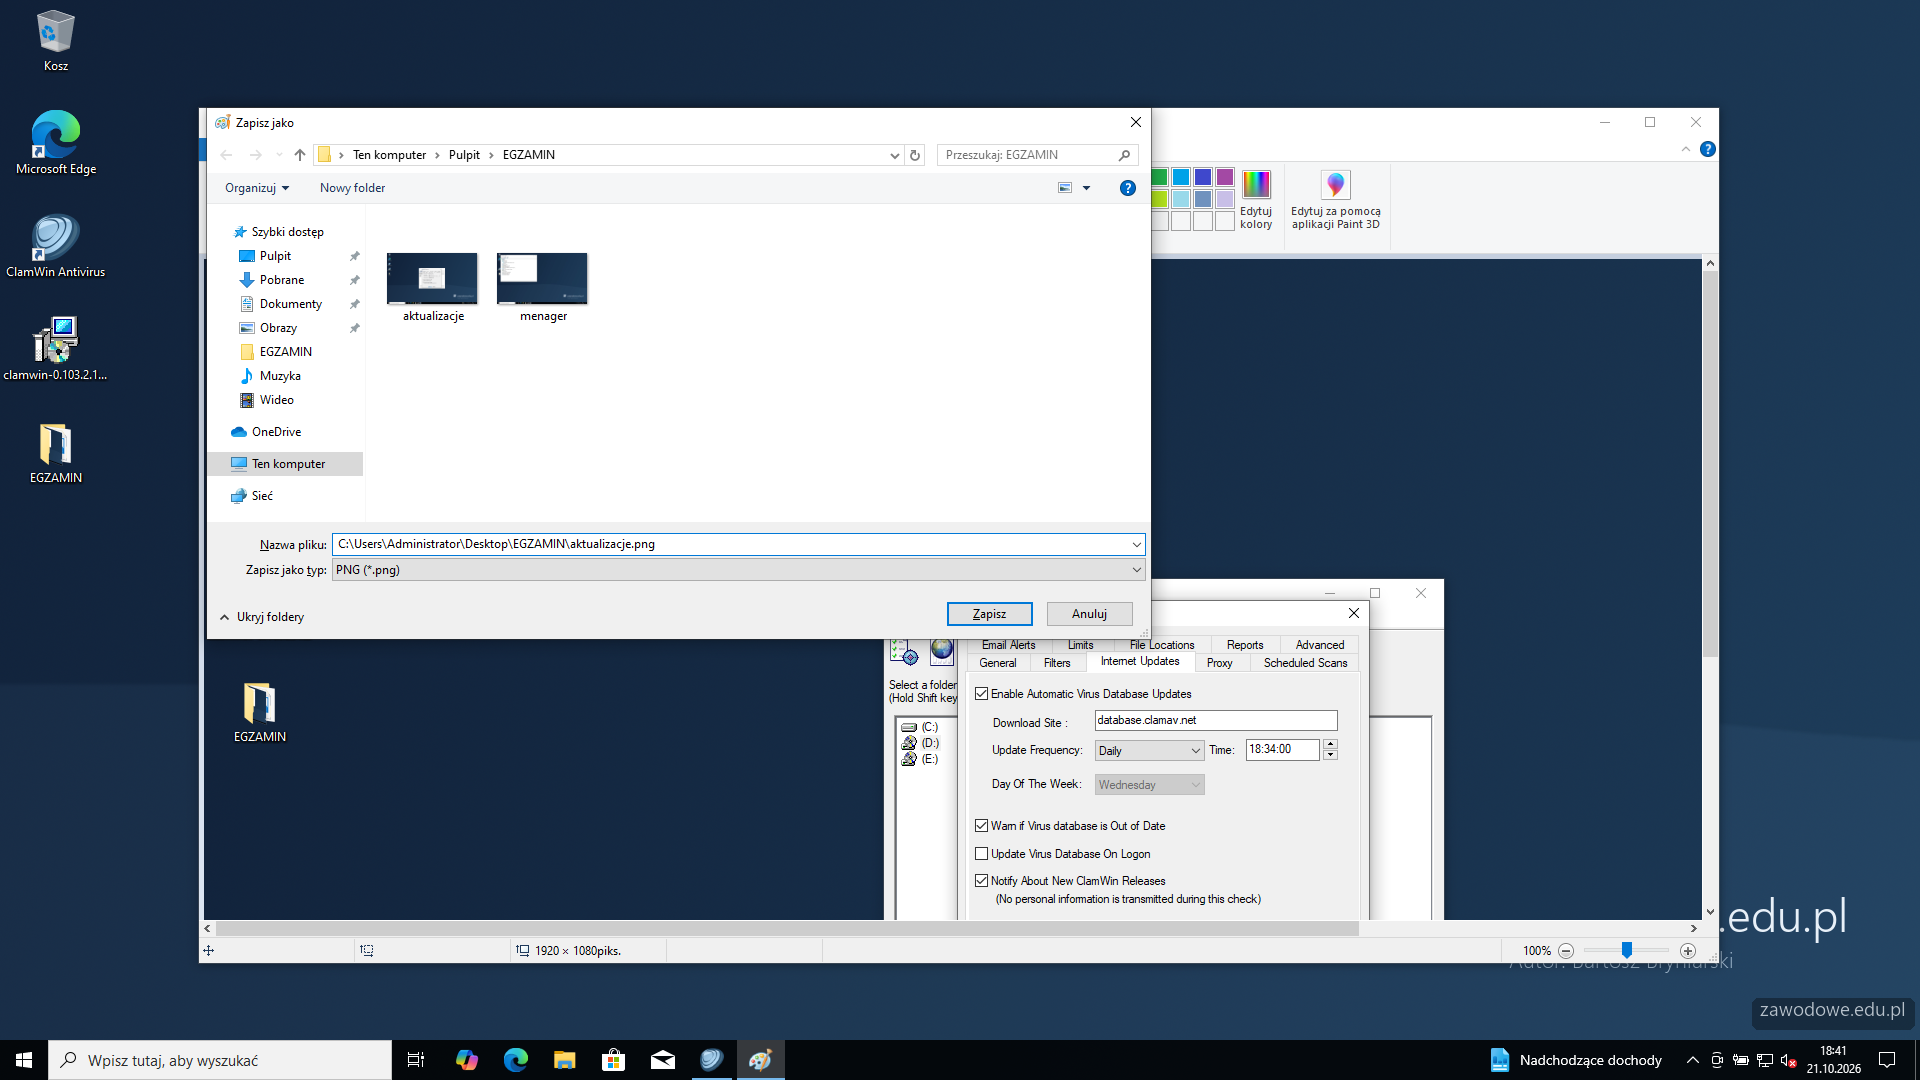Click the Anuluj button

coord(1089,614)
